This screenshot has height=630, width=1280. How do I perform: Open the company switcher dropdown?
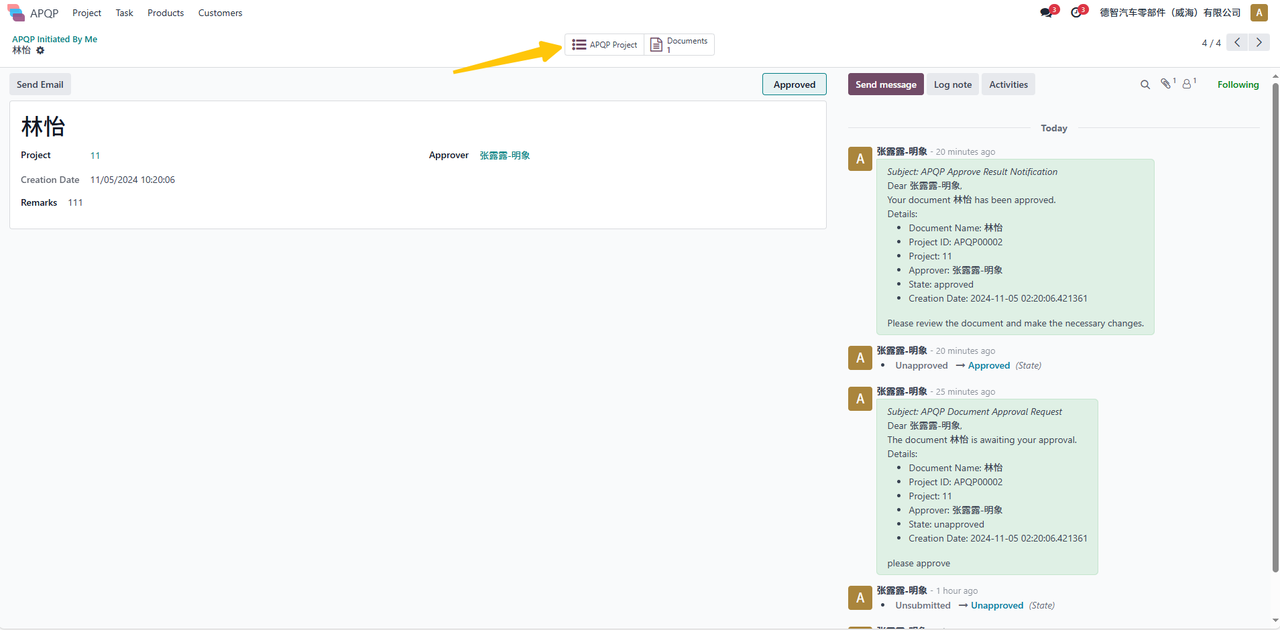click(x=1169, y=13)
